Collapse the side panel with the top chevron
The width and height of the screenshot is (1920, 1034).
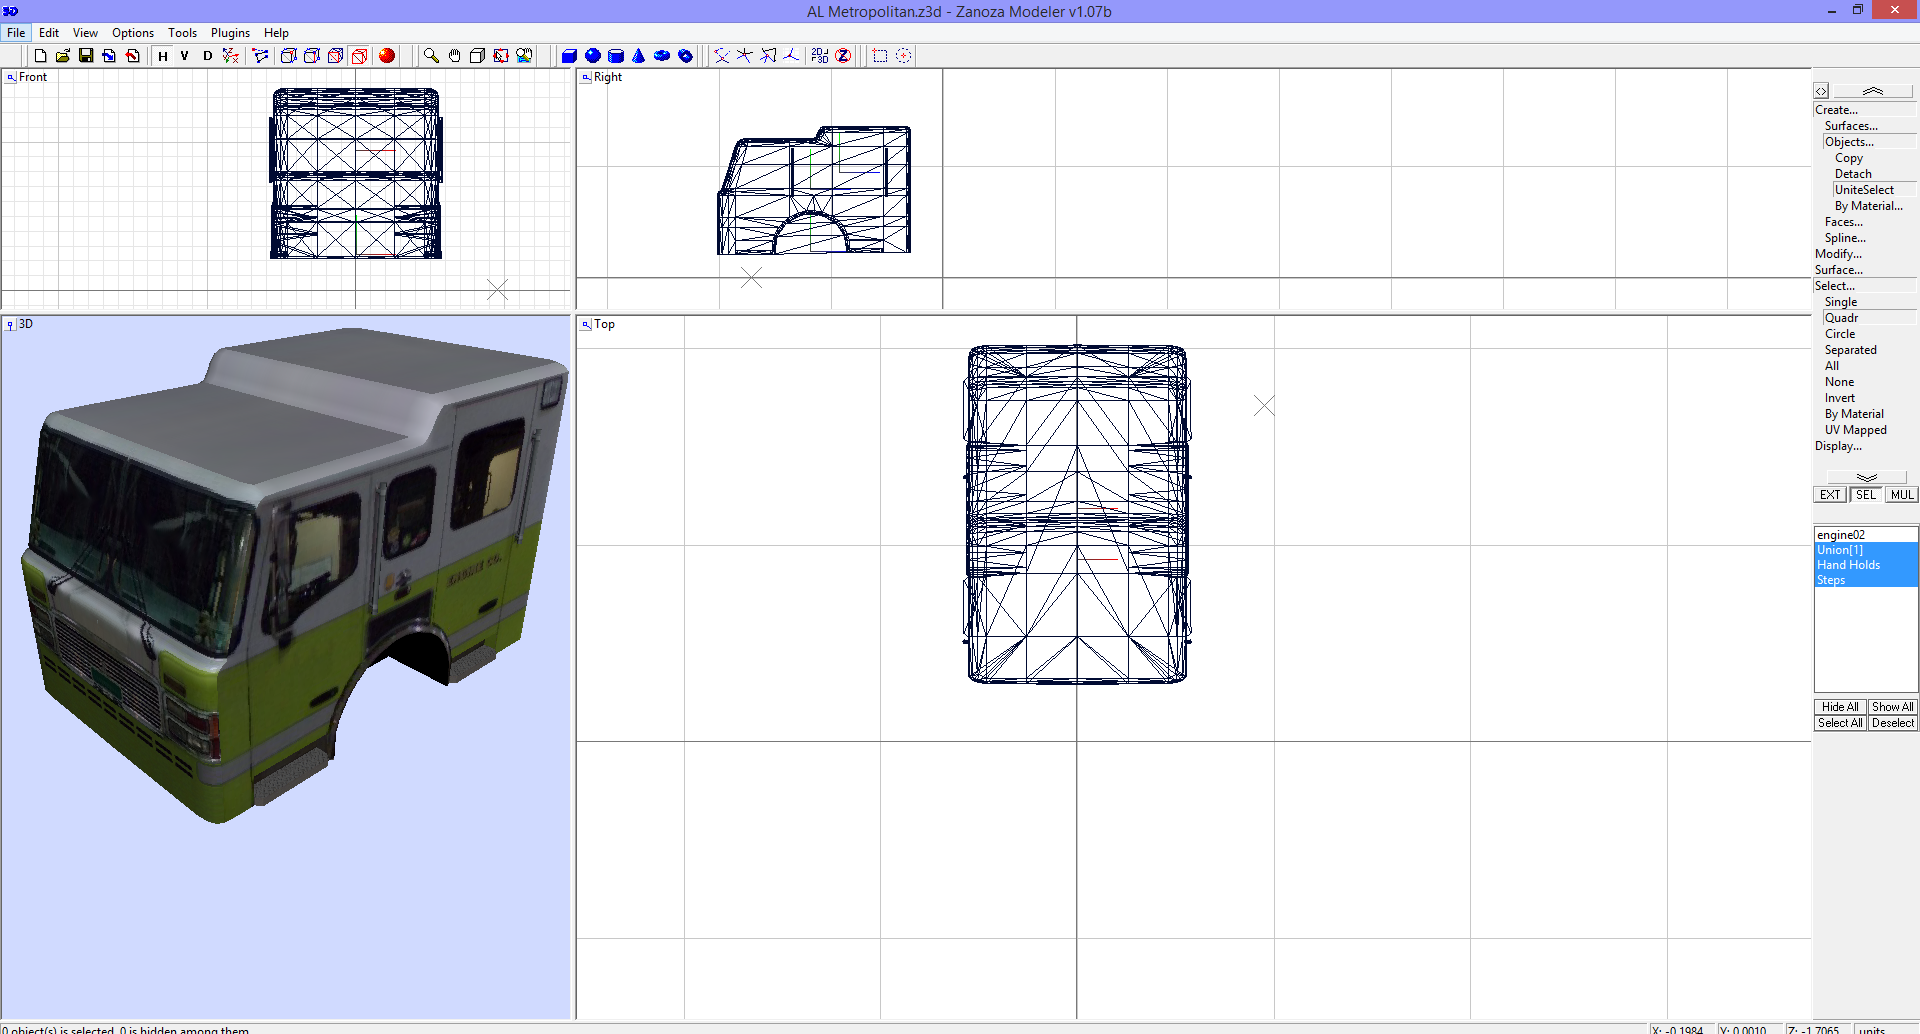point(1871,90)
